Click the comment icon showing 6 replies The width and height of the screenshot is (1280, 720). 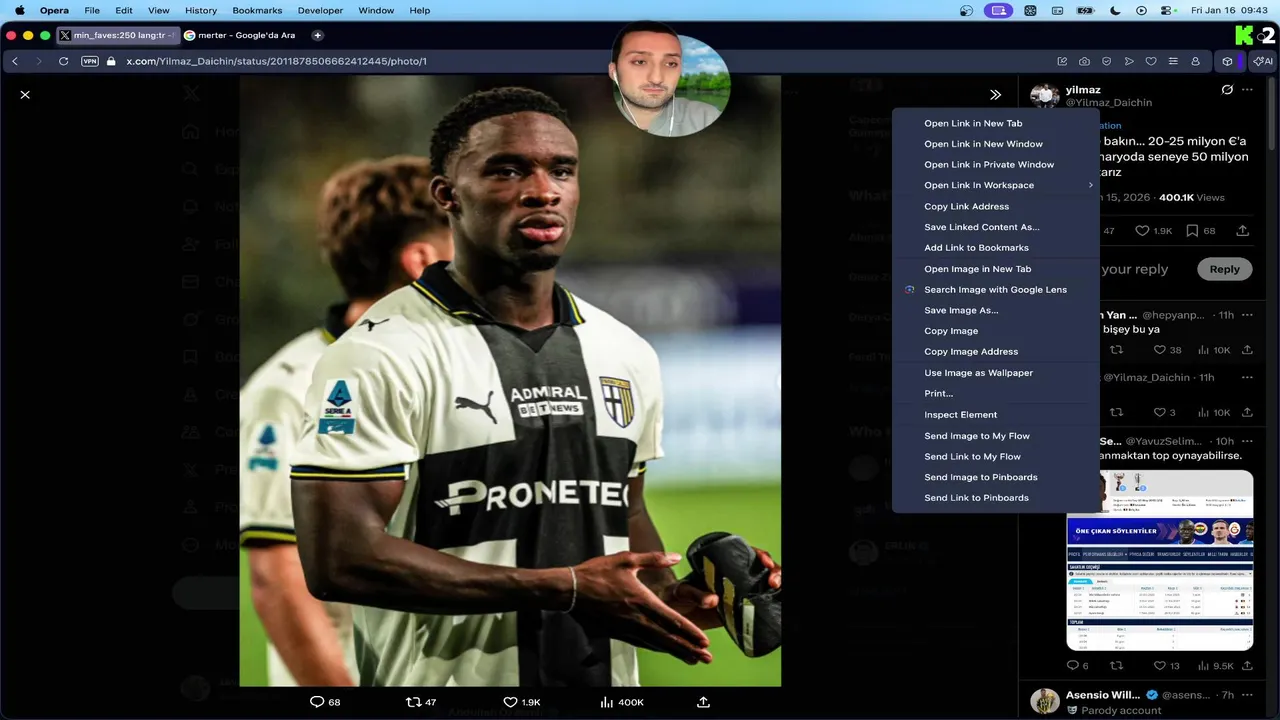click(x=1073, y=666)
